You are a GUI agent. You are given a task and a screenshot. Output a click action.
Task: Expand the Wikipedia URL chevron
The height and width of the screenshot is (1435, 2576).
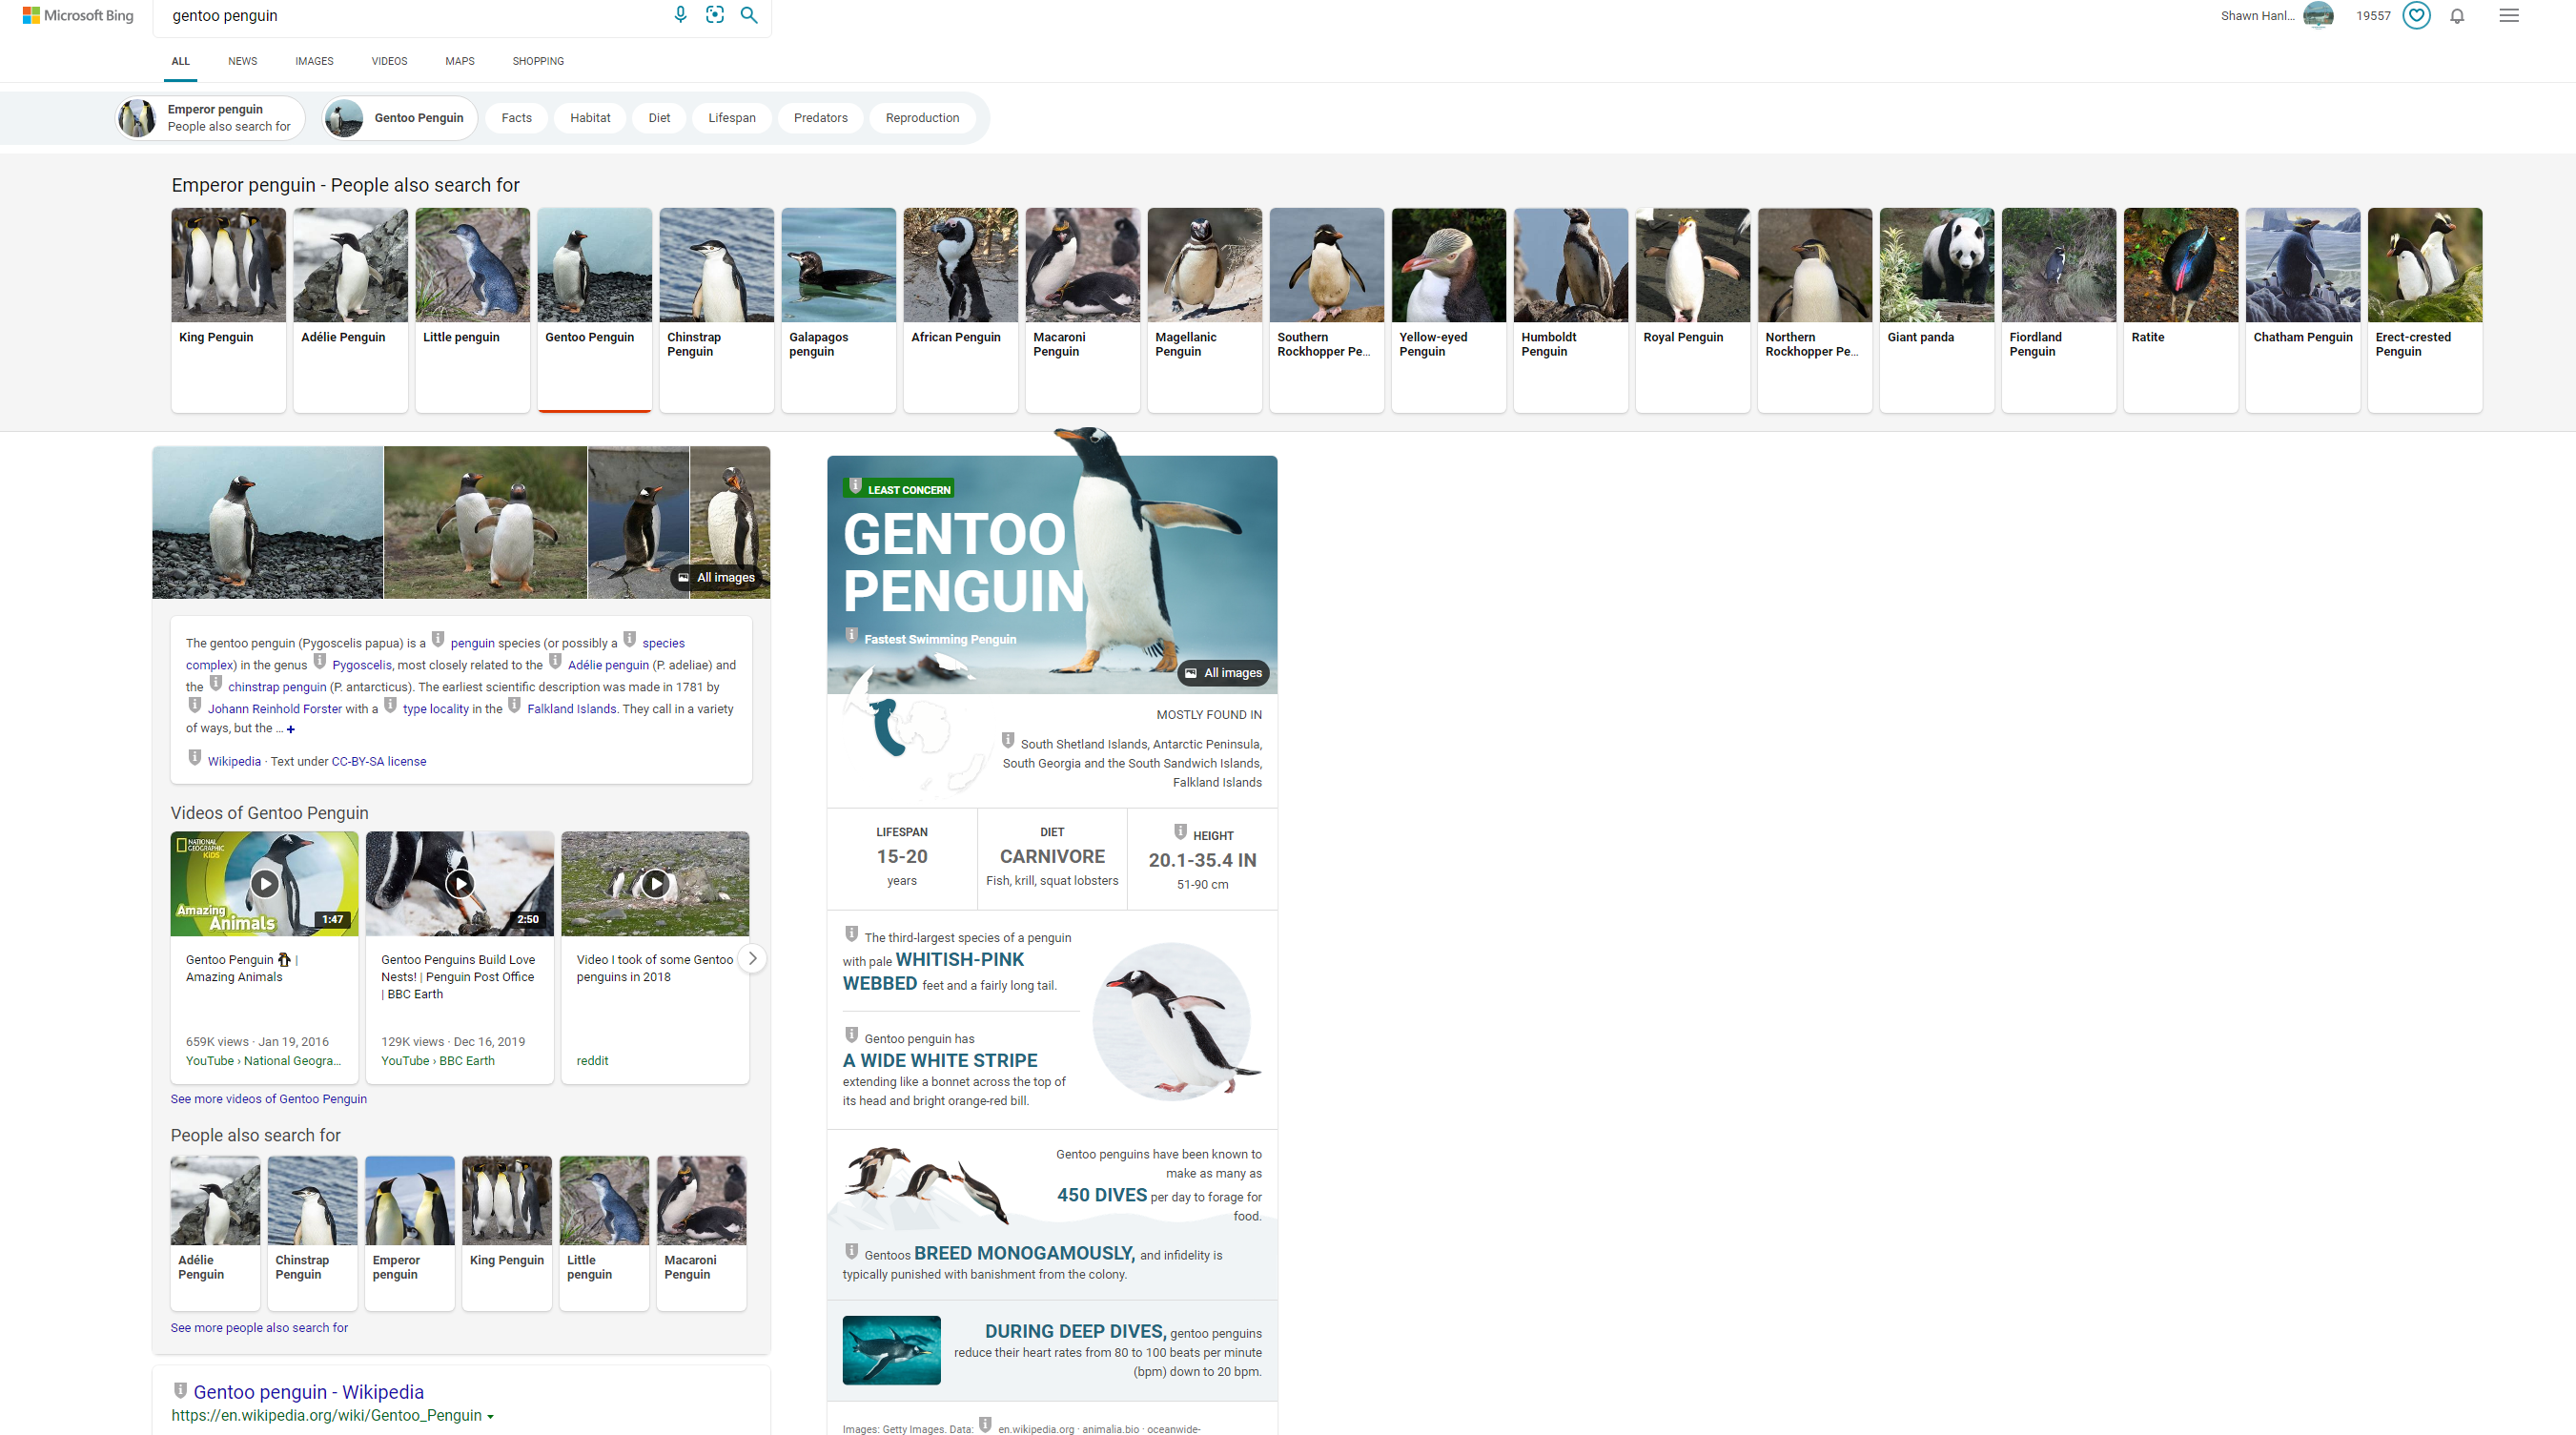[490, 1415]
